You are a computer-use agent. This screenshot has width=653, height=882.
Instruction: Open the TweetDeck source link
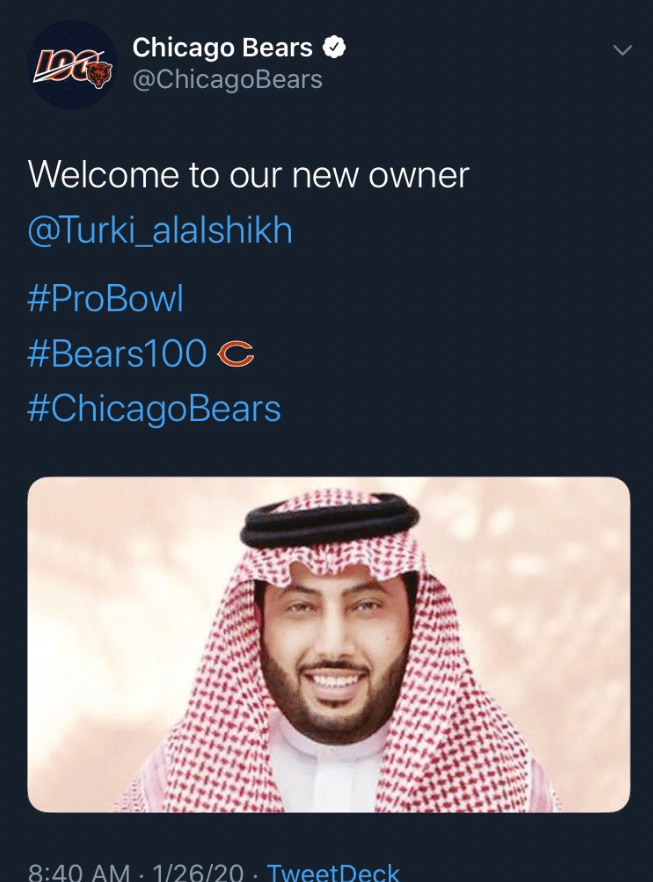(x=333, y=871)
